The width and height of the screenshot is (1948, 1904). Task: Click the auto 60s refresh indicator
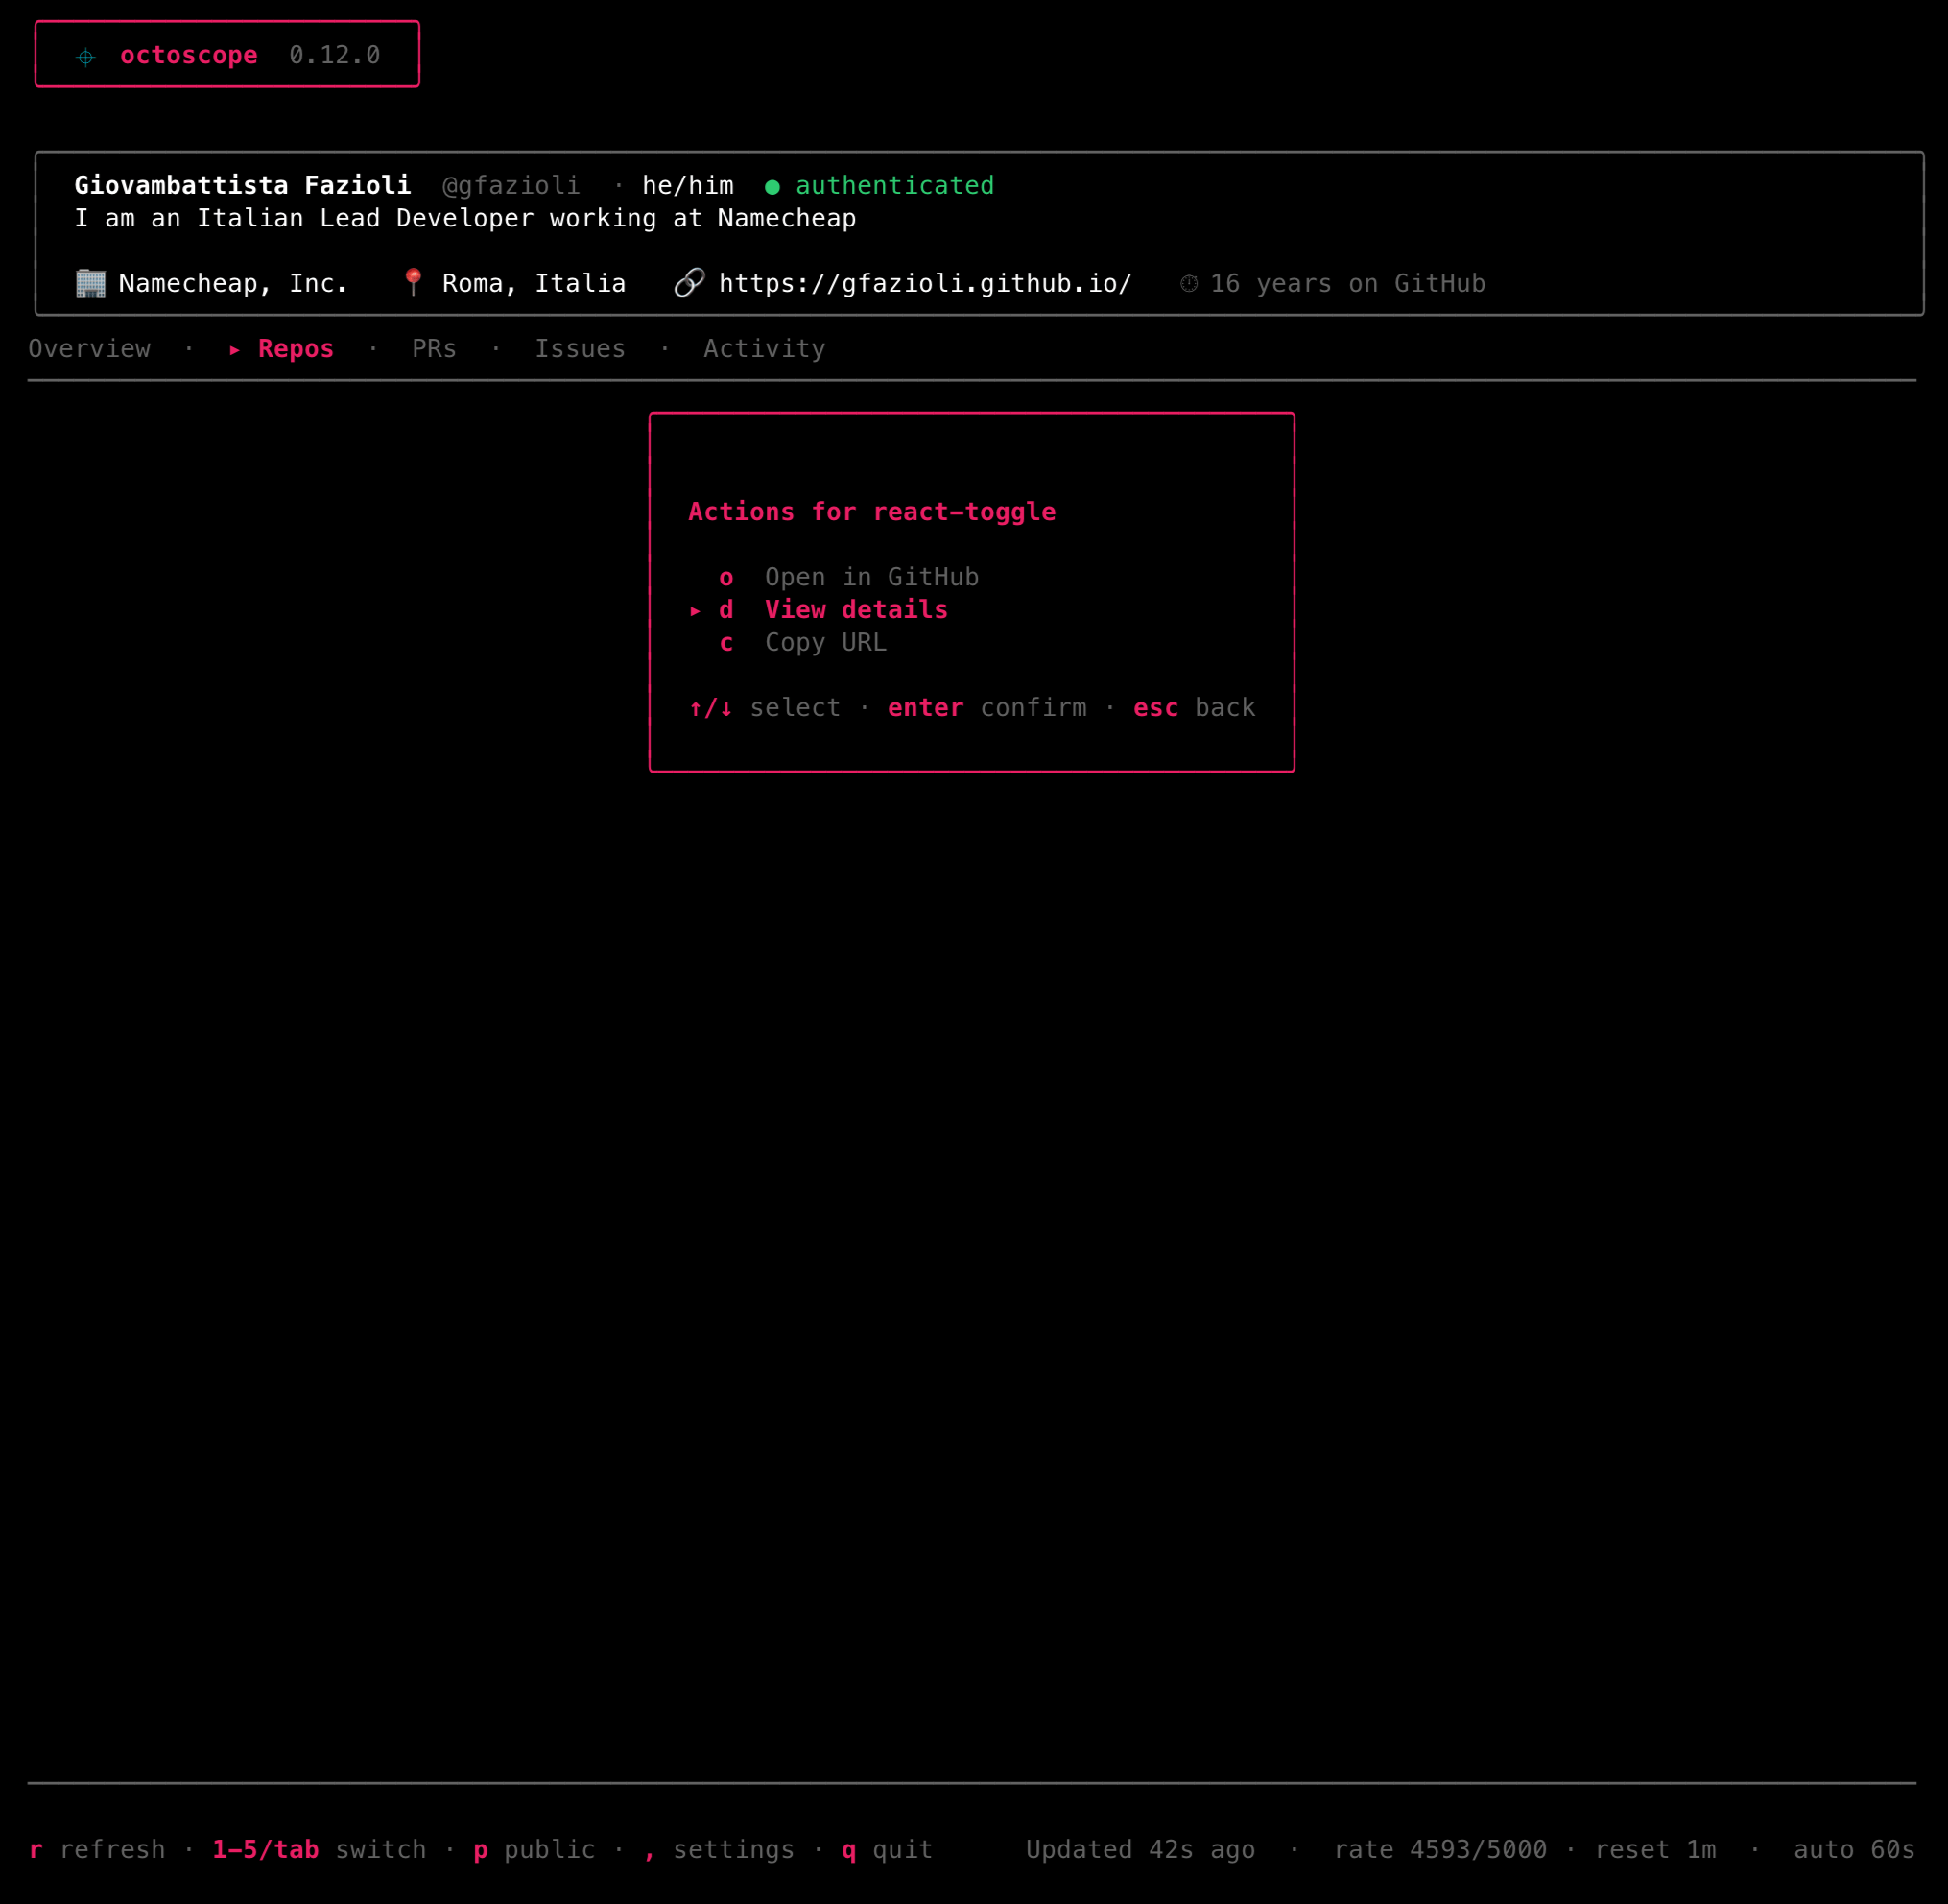(x=1855, y=1850)
